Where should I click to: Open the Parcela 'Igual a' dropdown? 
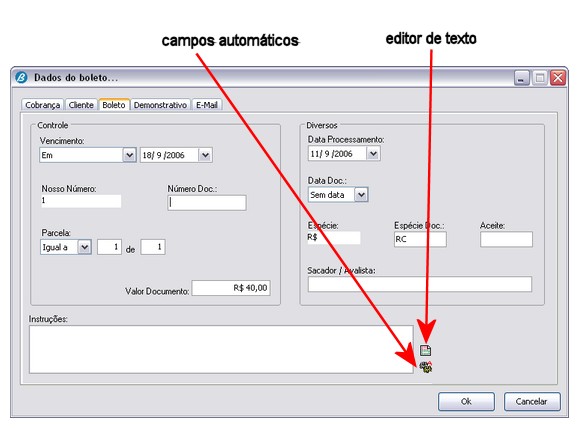click(x=84, y=247)
